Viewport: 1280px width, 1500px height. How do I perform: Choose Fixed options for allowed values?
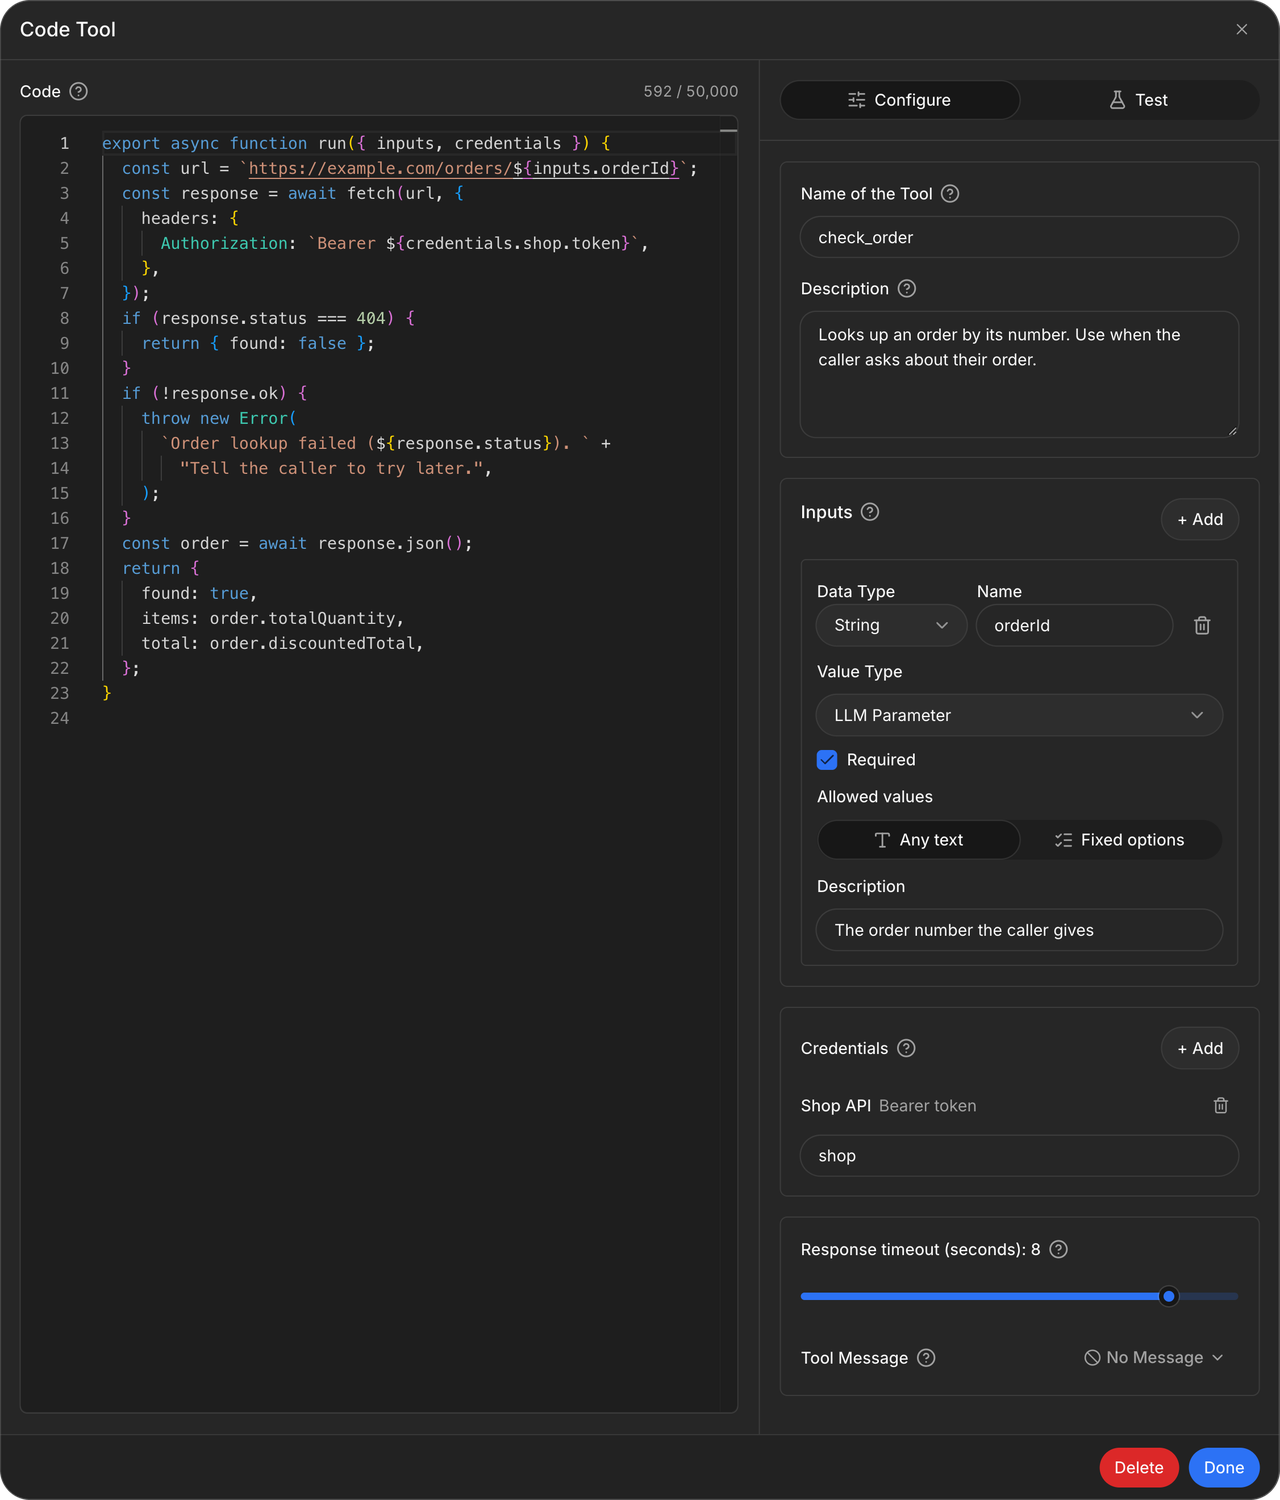point(1120,840)
